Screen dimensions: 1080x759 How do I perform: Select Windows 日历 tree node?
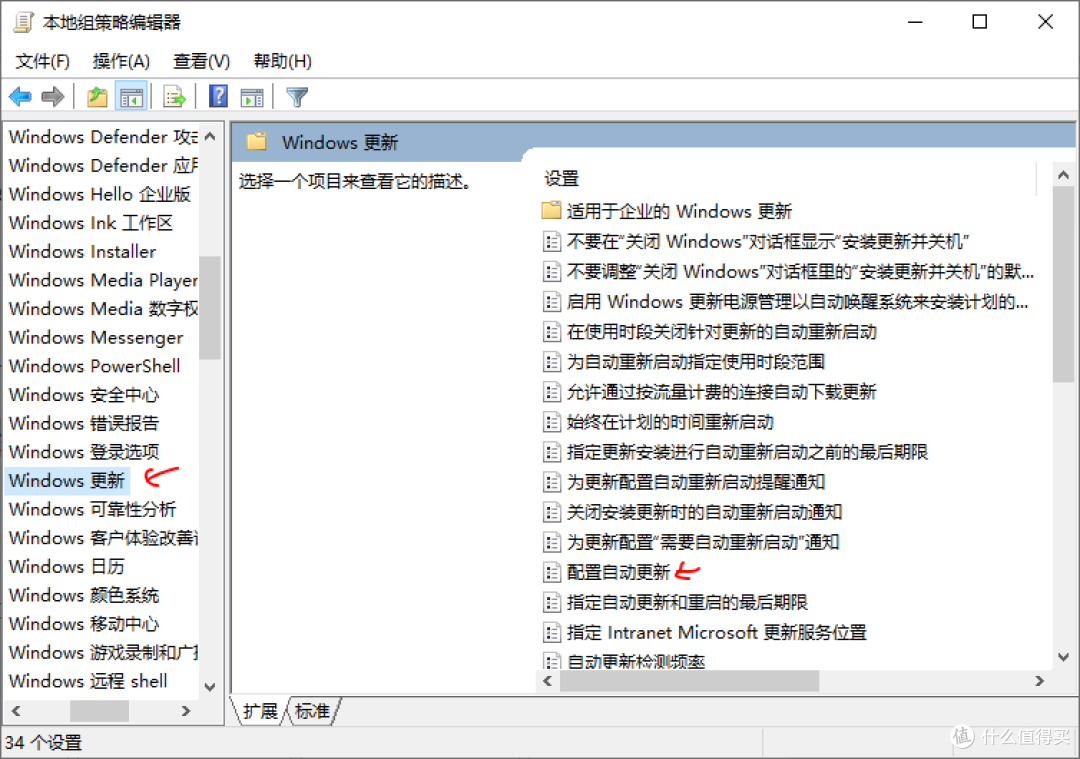tap(66, 566)
